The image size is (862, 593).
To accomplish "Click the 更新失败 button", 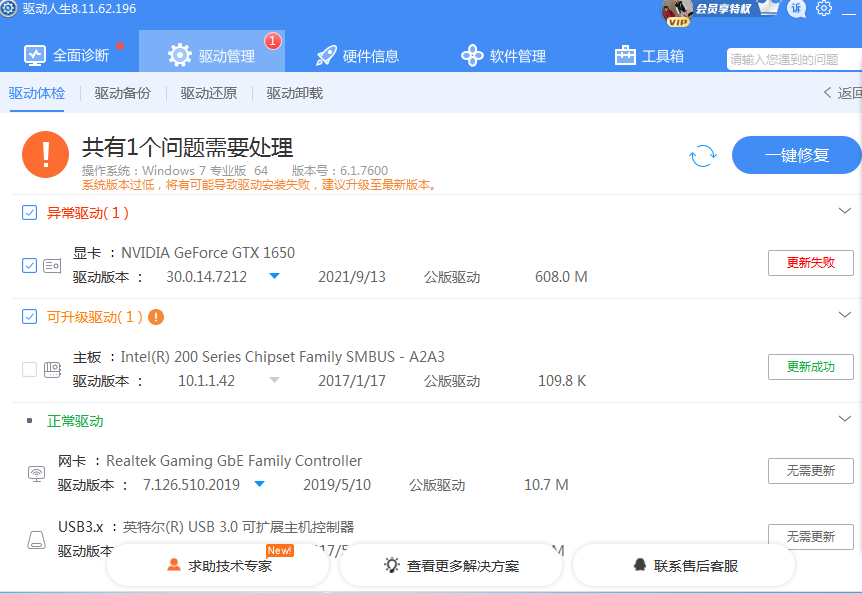I will click(810, 263).
